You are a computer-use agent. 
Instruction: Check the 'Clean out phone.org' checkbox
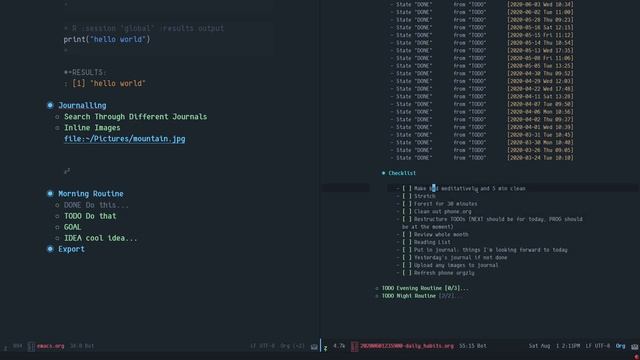point(407,211)
